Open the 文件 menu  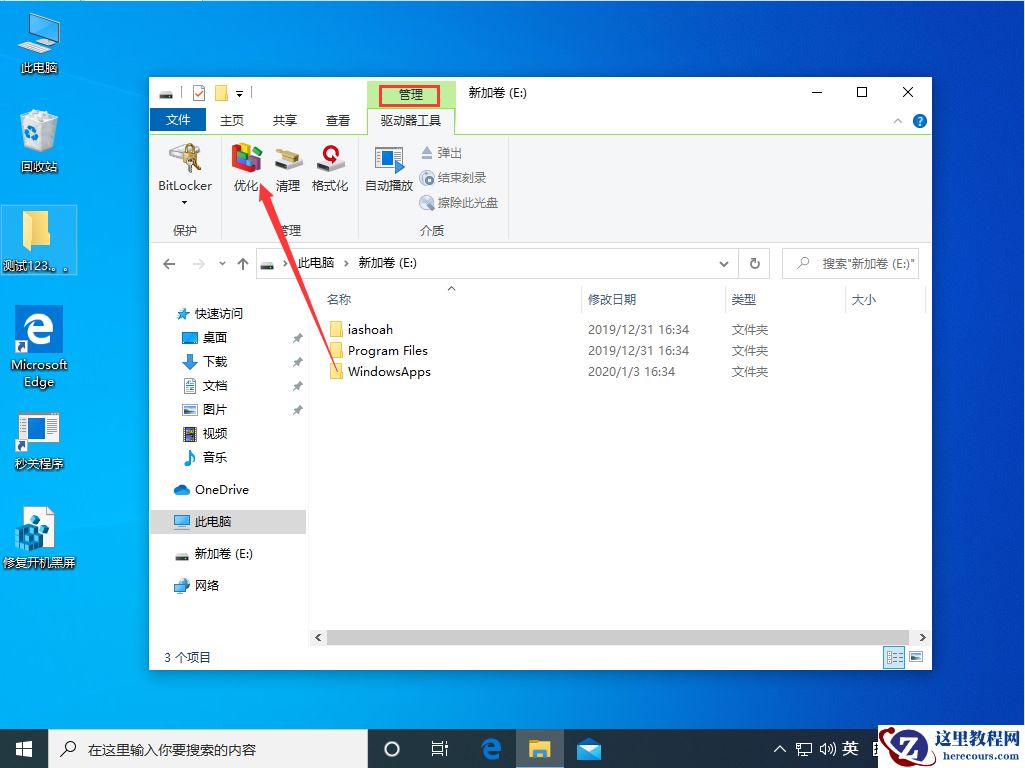(x=178, y=119)
